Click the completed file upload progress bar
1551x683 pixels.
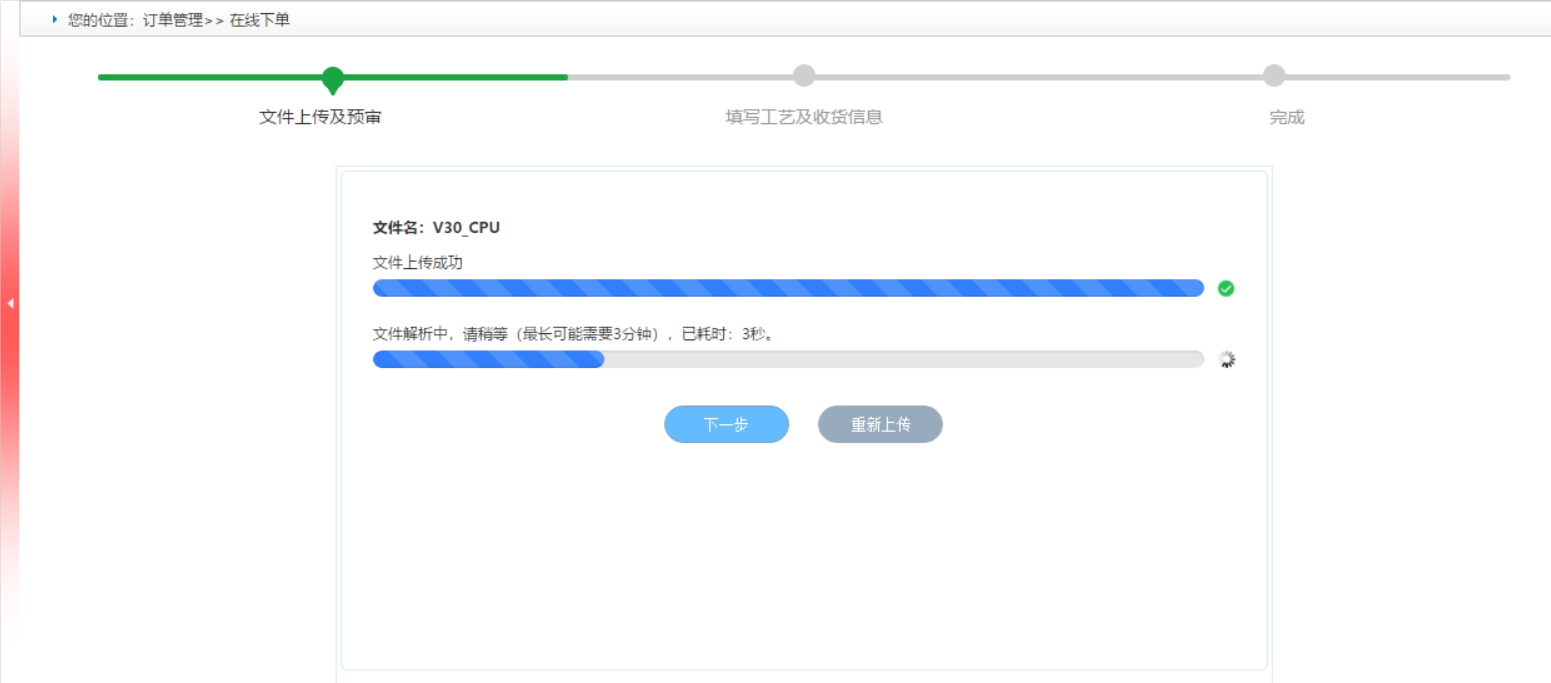click(x=788, y=288)
